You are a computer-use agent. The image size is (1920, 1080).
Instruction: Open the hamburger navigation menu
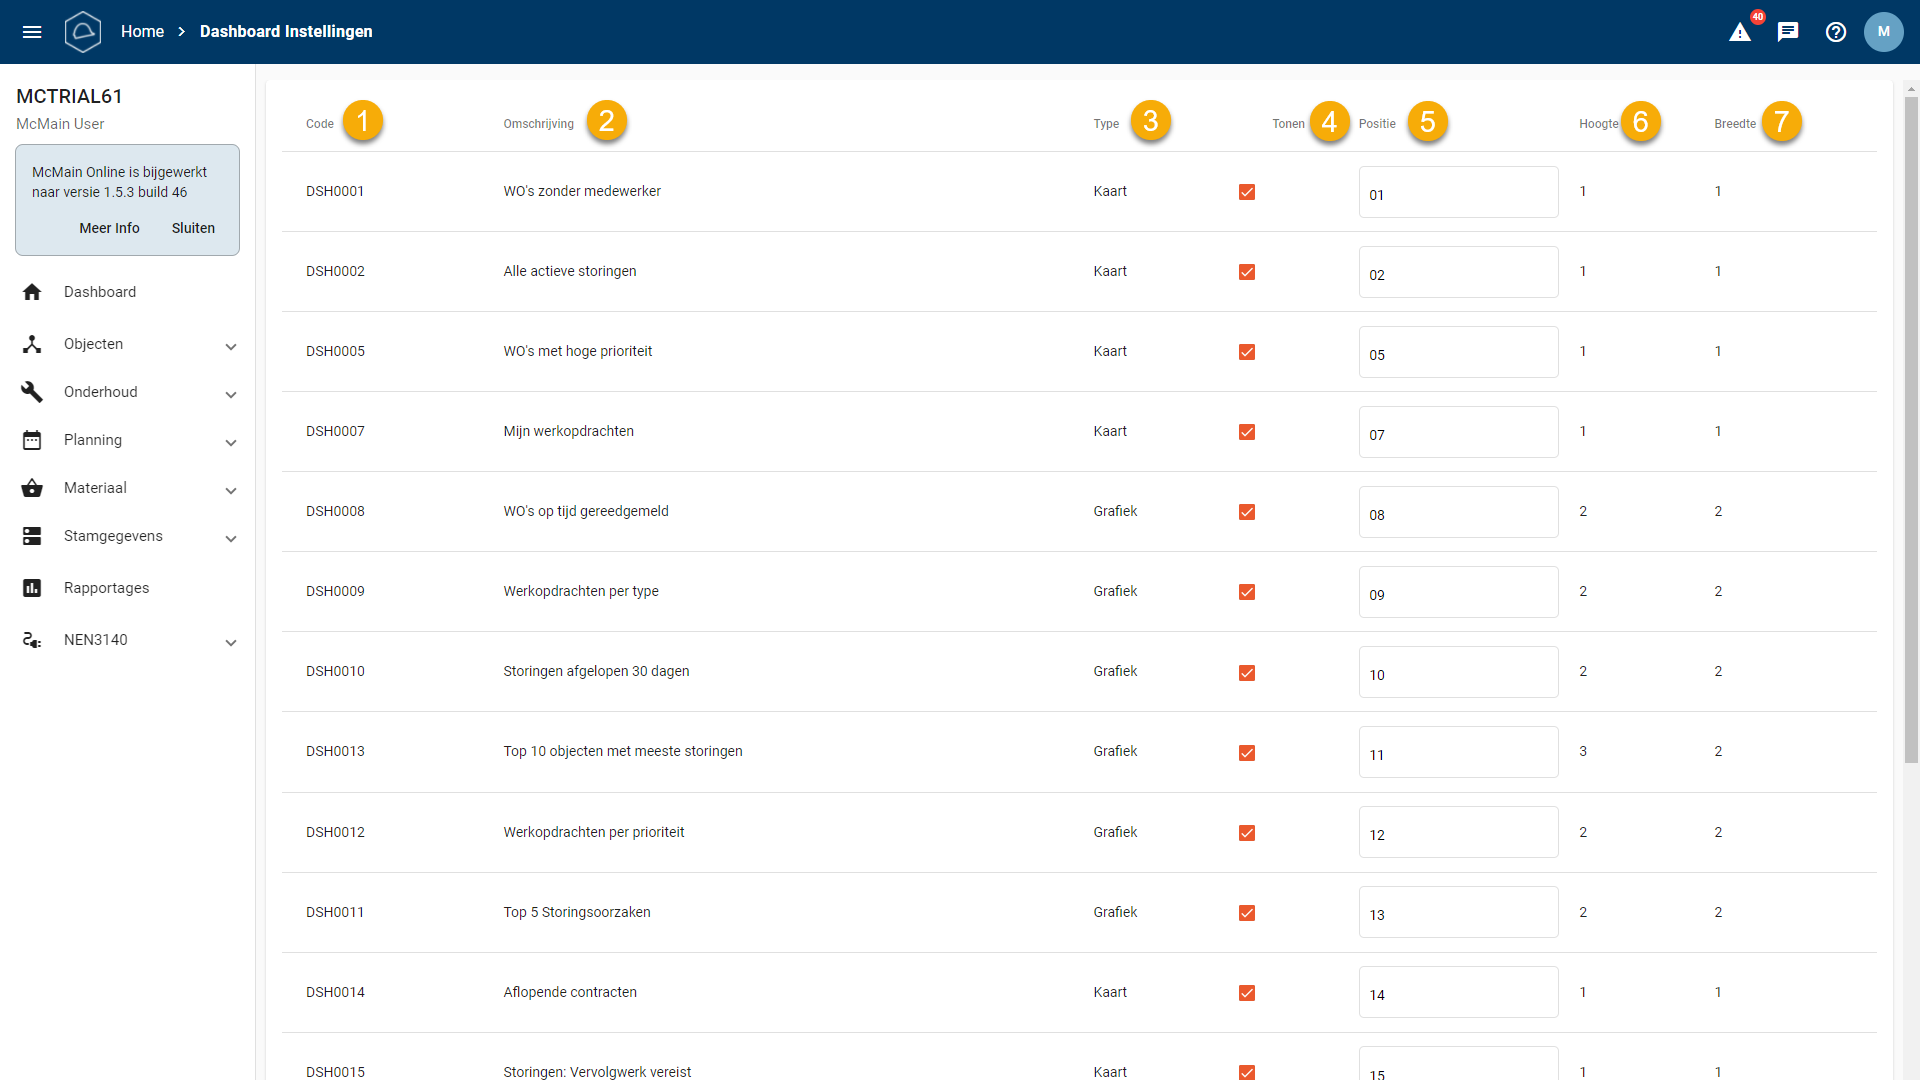[x=32, y=32]
